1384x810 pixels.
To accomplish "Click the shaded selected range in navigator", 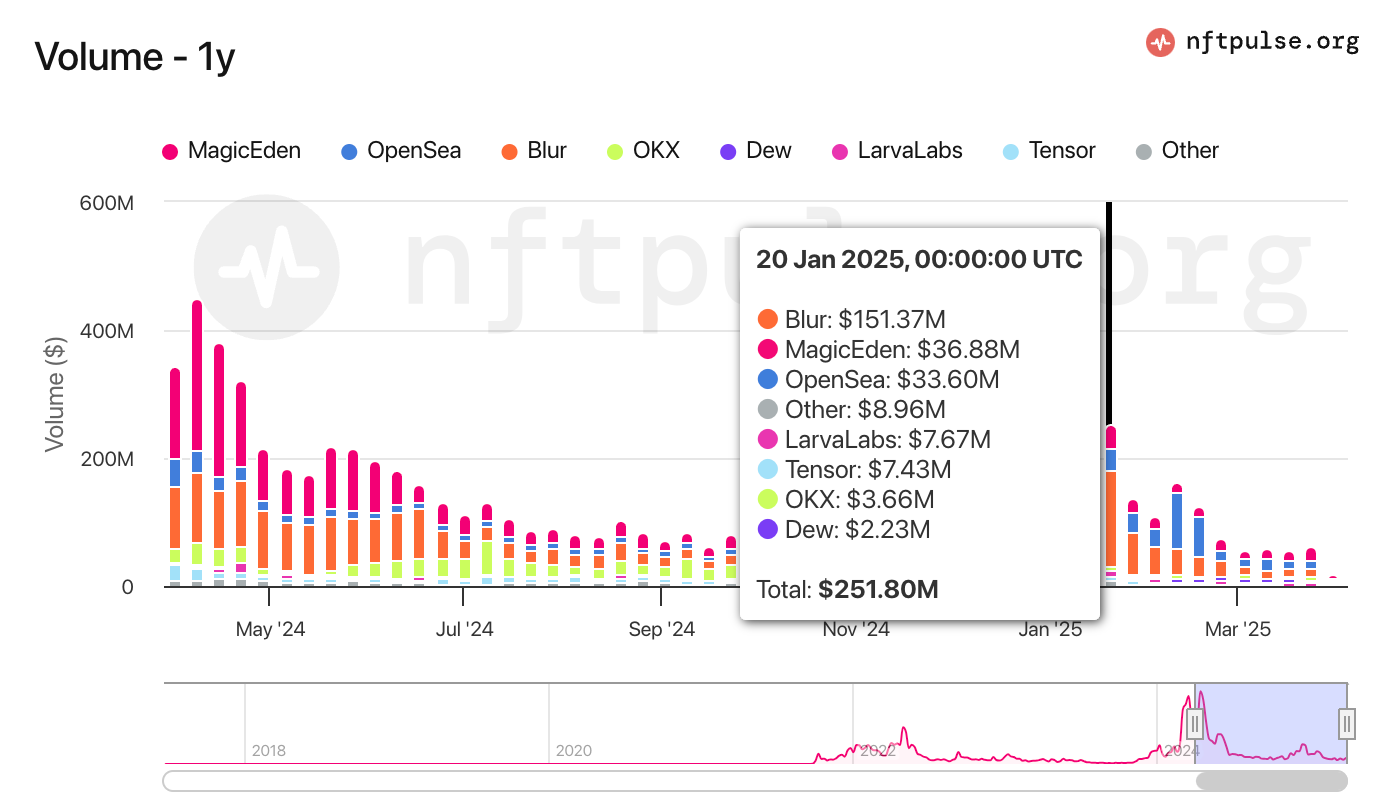I will coord(1271,724).
